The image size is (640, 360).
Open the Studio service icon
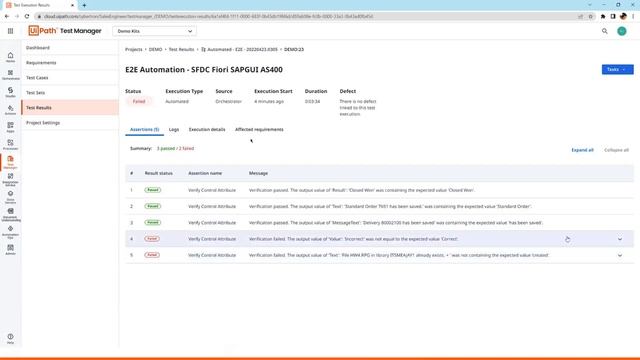[10, 92]
